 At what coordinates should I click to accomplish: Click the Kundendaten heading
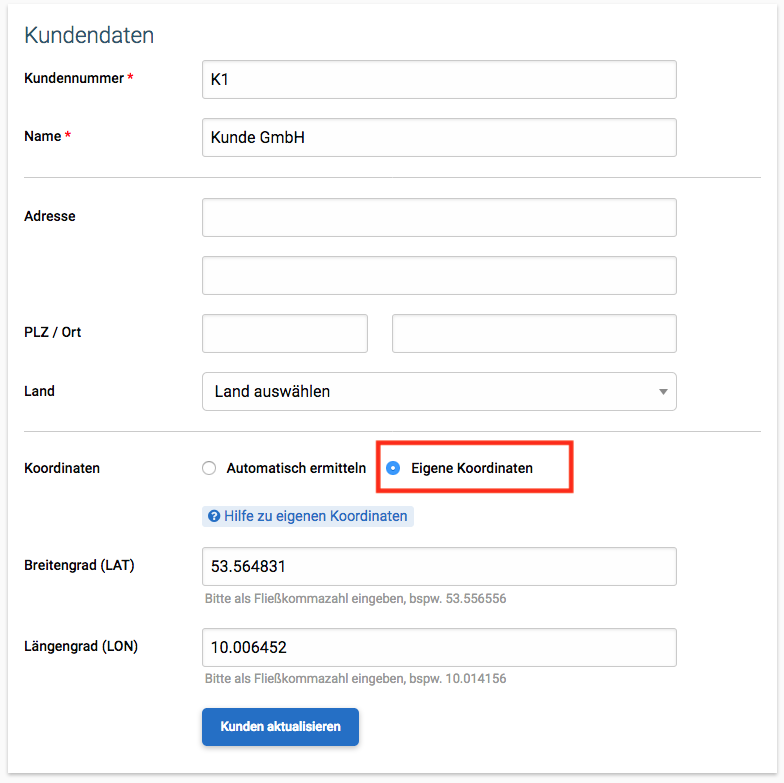89,35
